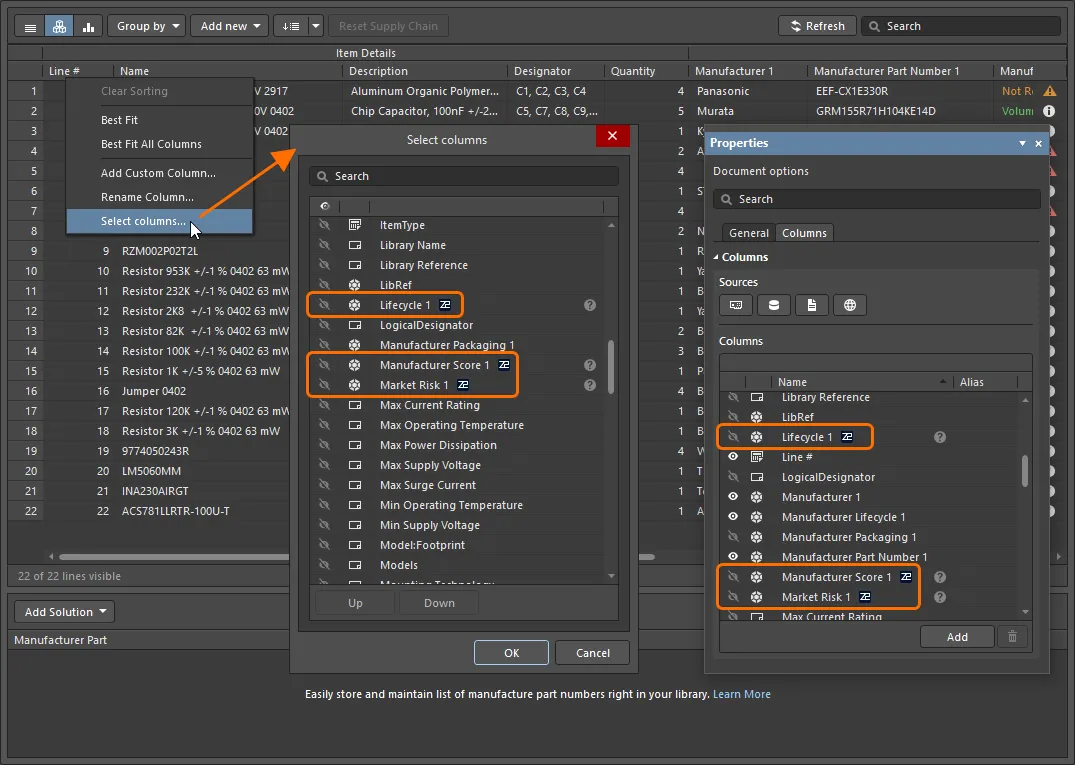Click help icon next to Market Risk 1 in Select columns
The width and height of the screenshot is (1075, 765).
[x=590, y=385]
